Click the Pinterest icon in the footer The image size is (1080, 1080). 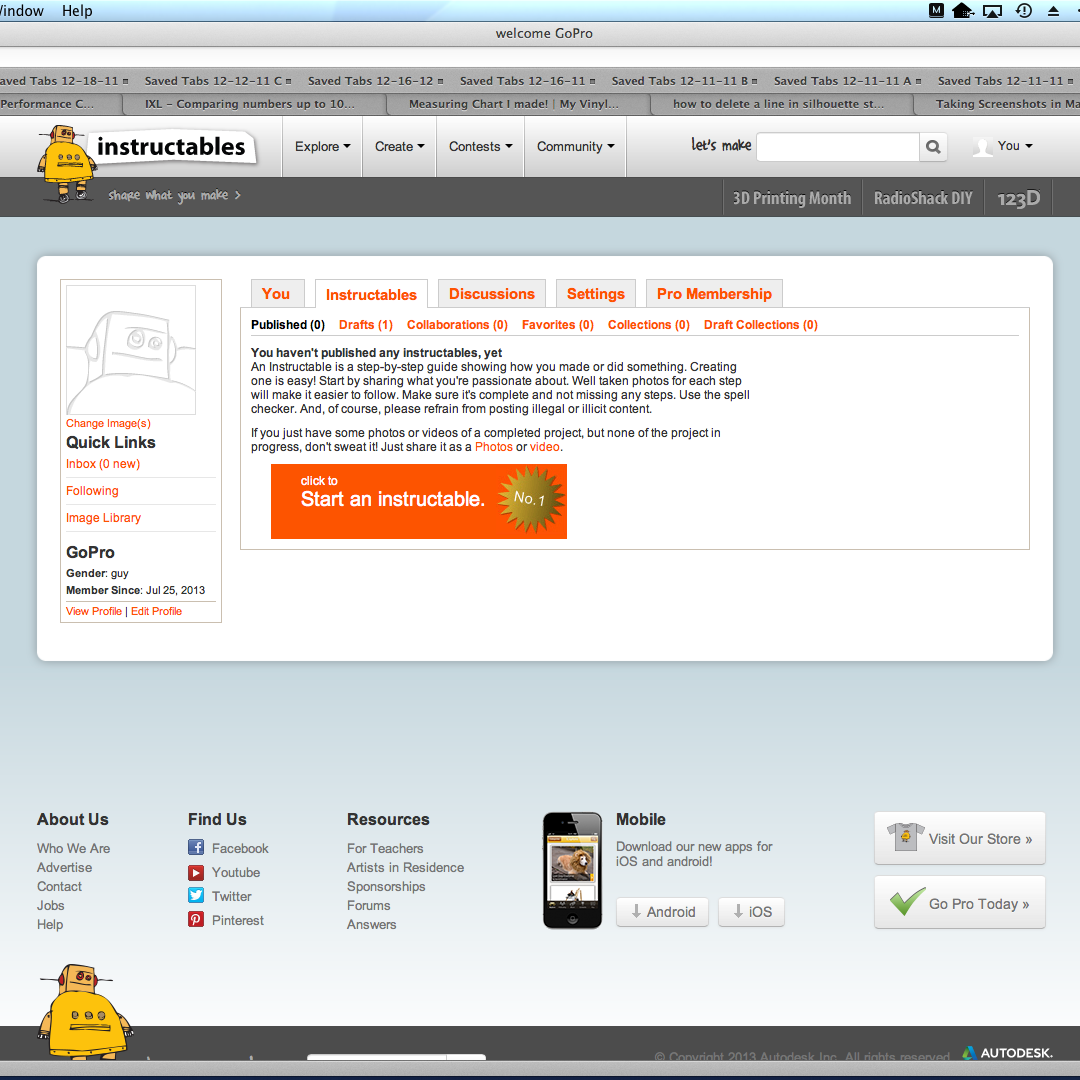coord(196,920)
